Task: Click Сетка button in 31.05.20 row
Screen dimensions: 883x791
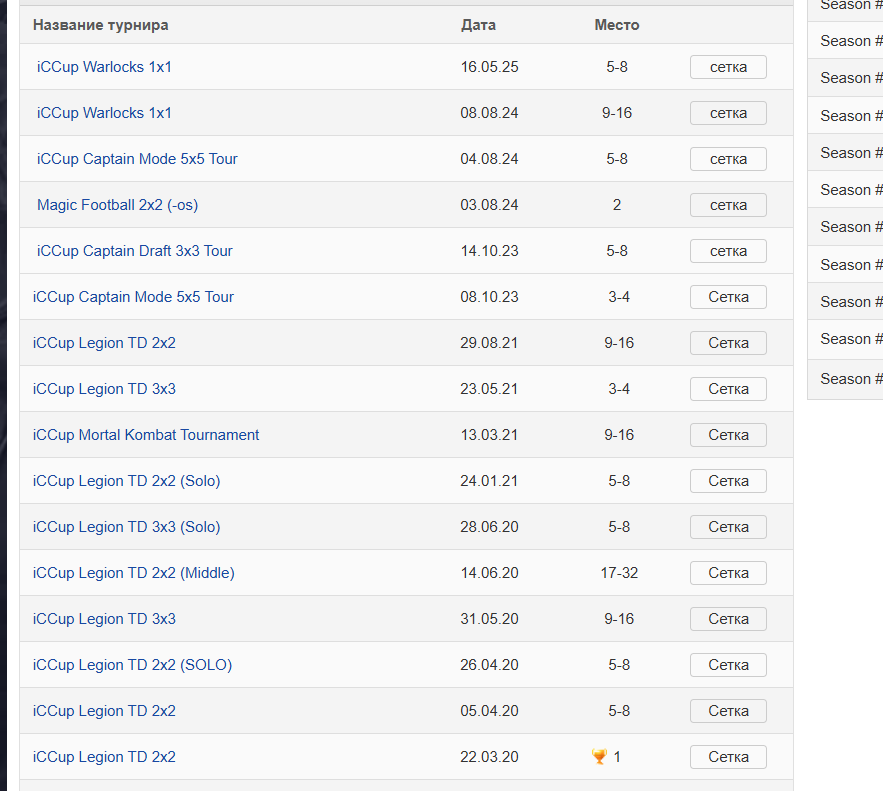Action: click(x=728, y=619)
